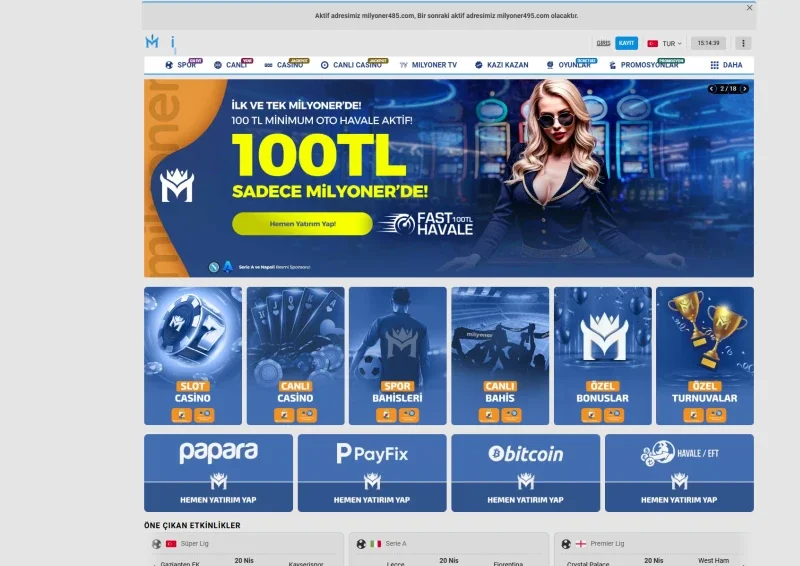Click the Milyoner crown logo in the header
The height and width of the screenshot is (566, 800).
pos(152,42)
